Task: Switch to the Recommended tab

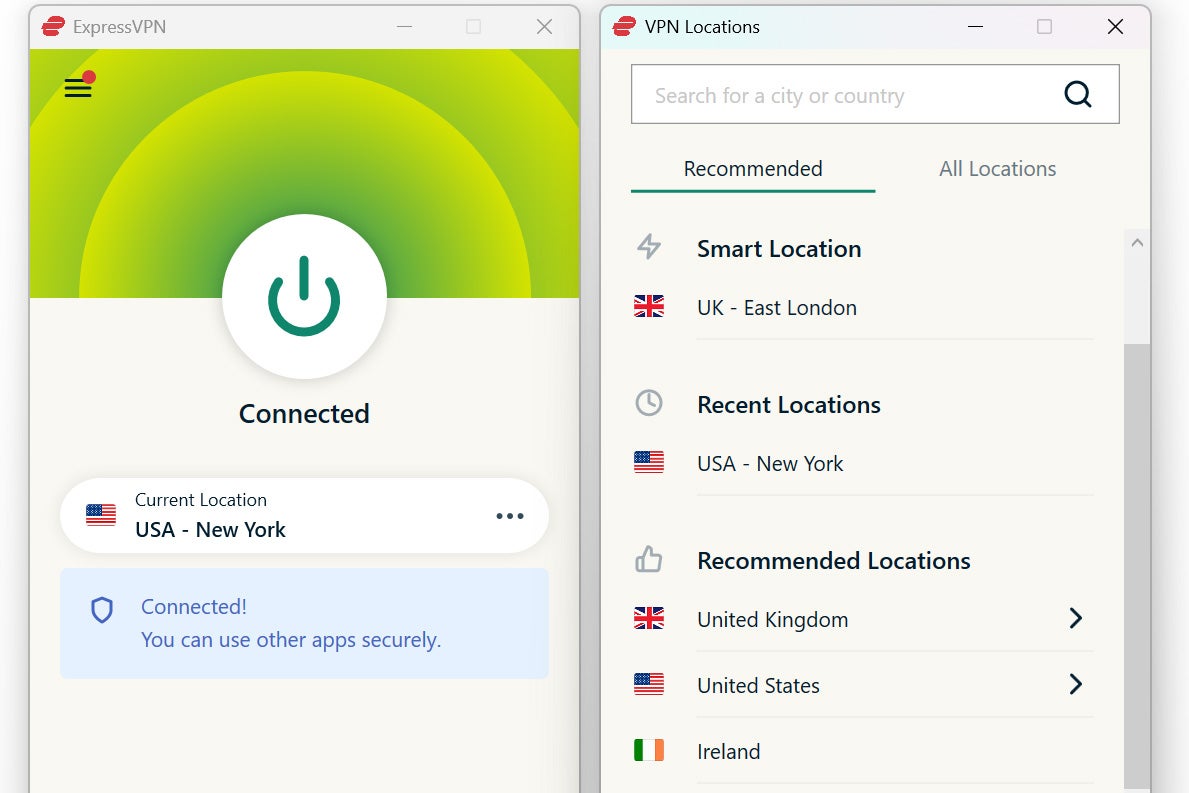Action: pyautogui.click(x=752, y=169)
